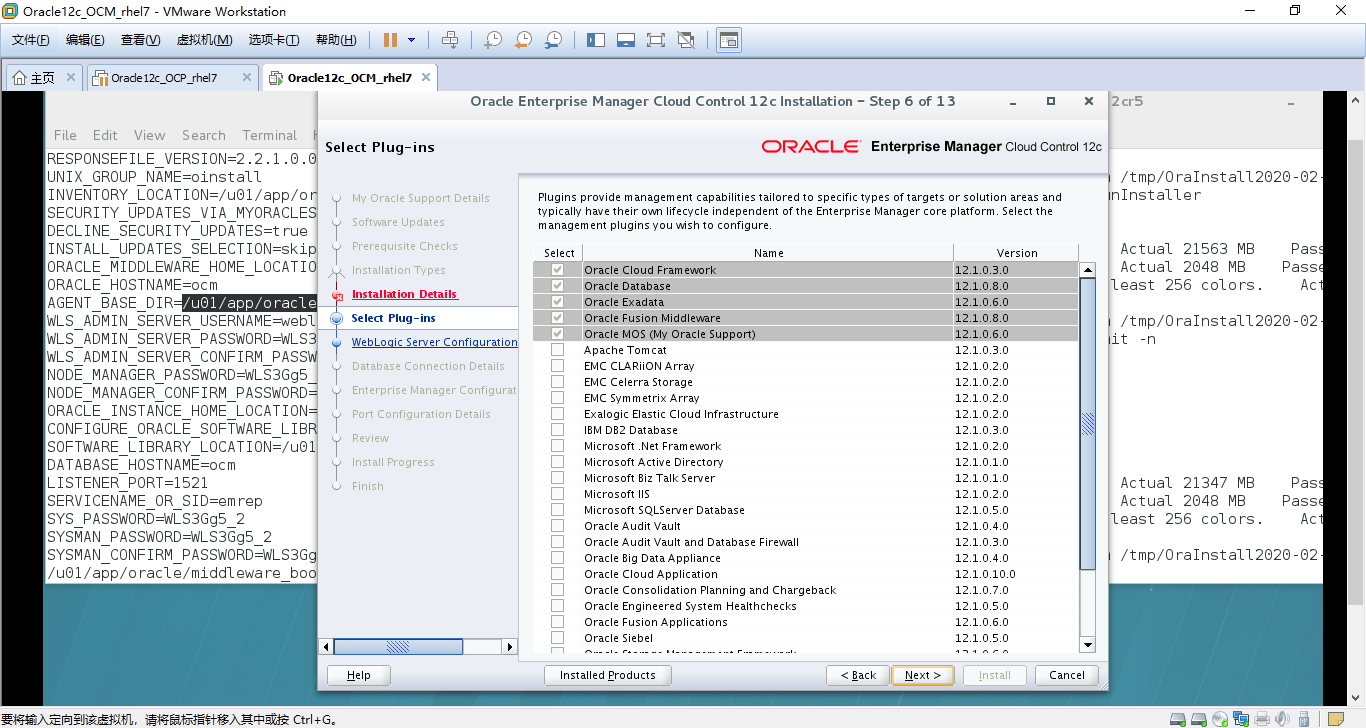The image size is (1366, 728).
Task: Click the Installed Products button
Action: coord(608,675)
